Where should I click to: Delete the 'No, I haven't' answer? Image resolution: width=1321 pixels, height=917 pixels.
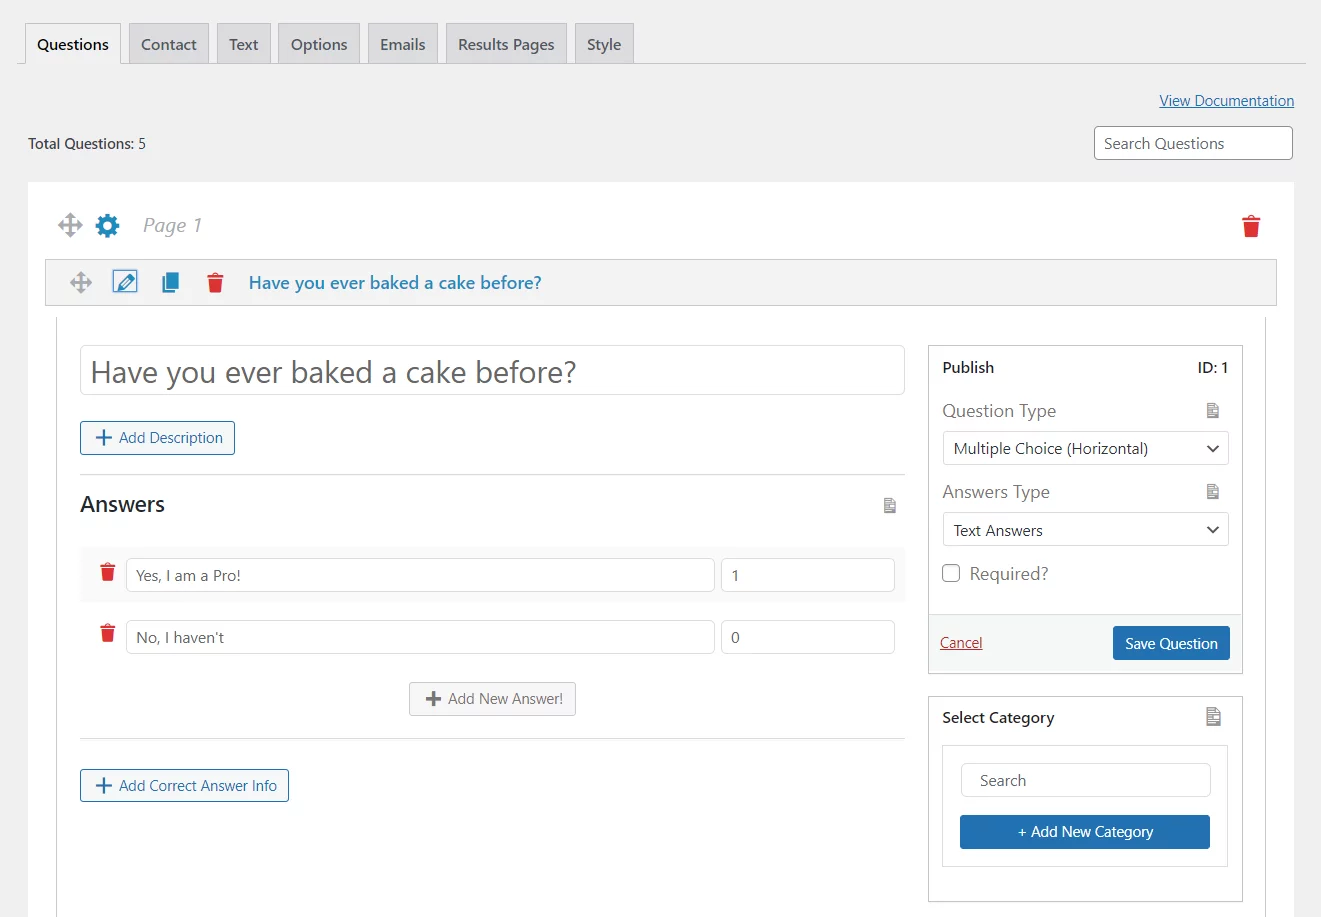(x=108, y=634)
